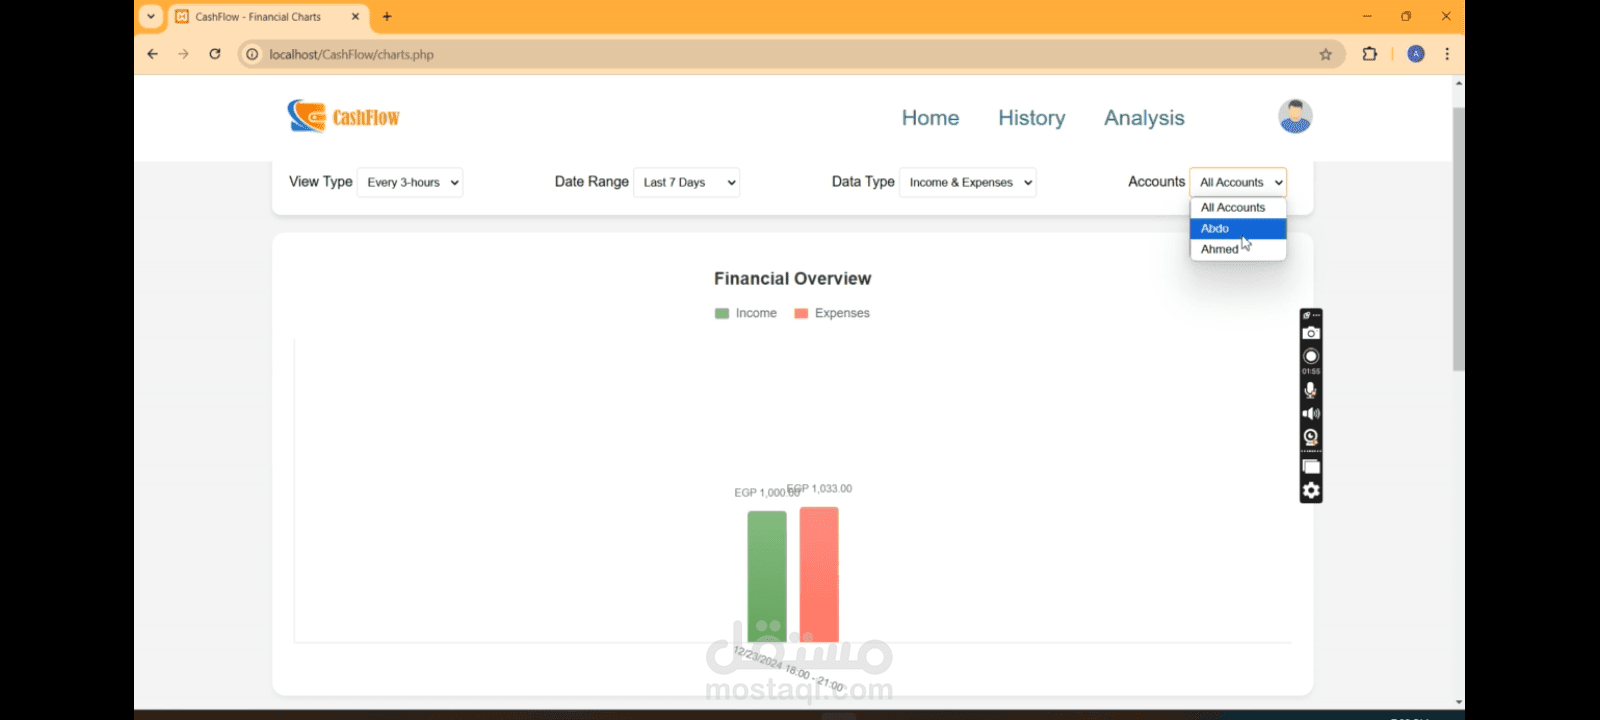Open the recorder windows/gallery icon
This screenshot has width=1600, height=720.
point(1311,467)
